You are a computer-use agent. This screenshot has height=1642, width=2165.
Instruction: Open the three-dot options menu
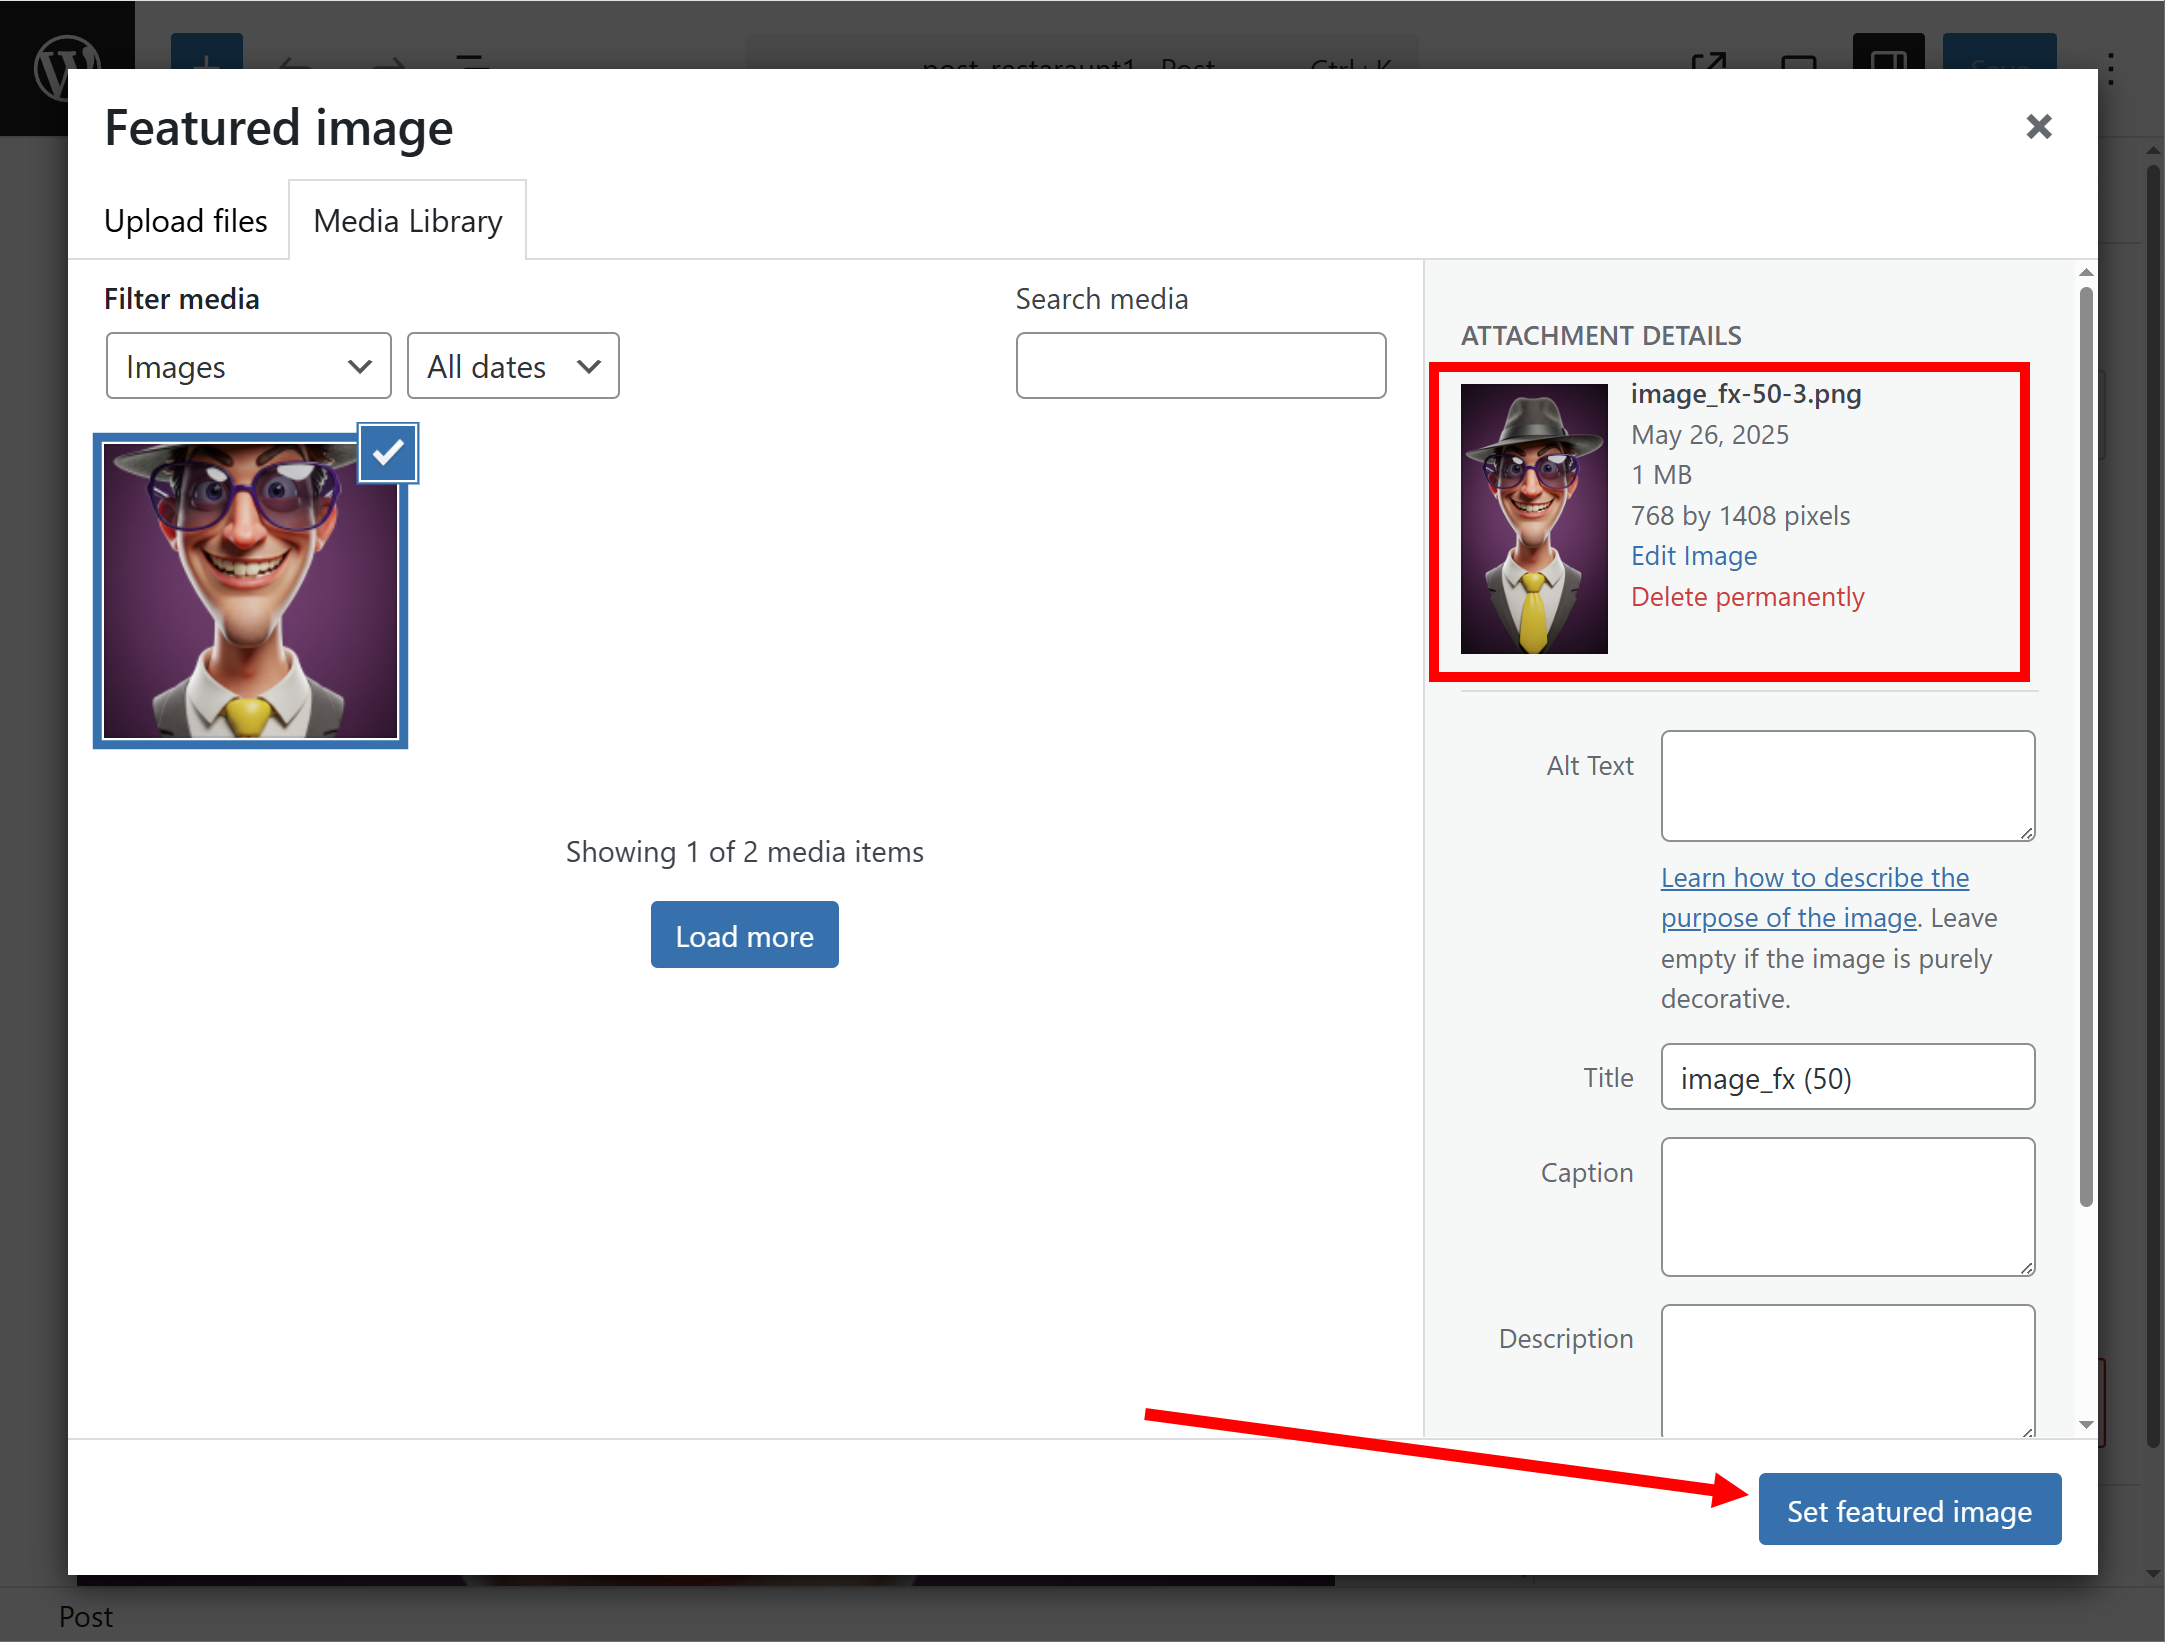[x=2111, y=68]
